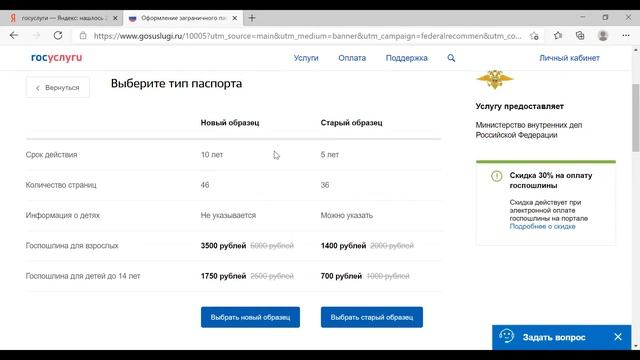Reload the page with refresh icon

pyautogui.click(x=58, y=36)
